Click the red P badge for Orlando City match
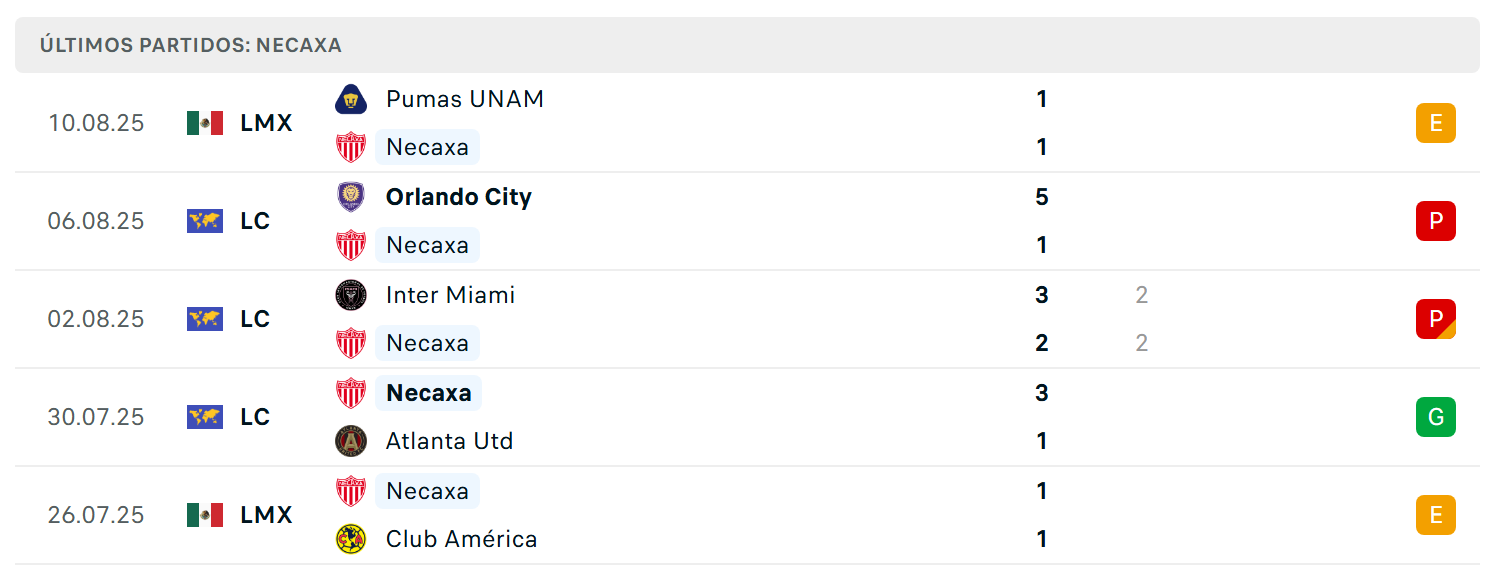The width and height of the screenshot is (1494, 578). [1436, 221]
